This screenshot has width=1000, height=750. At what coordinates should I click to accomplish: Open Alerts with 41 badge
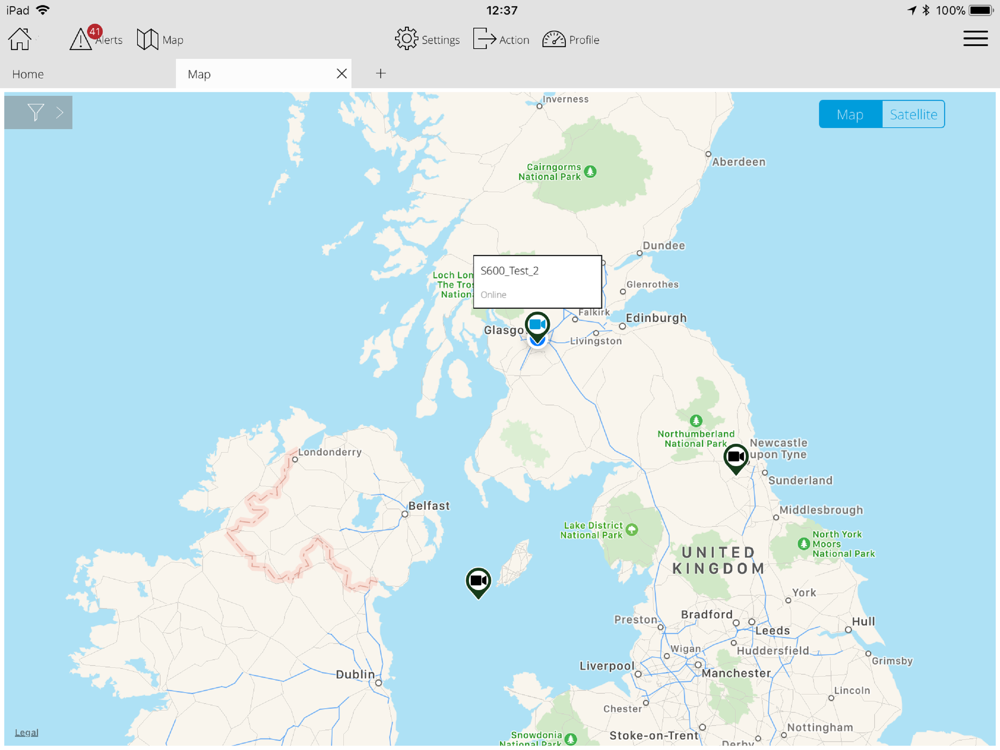pyautogui.click(x=96, y=40)
